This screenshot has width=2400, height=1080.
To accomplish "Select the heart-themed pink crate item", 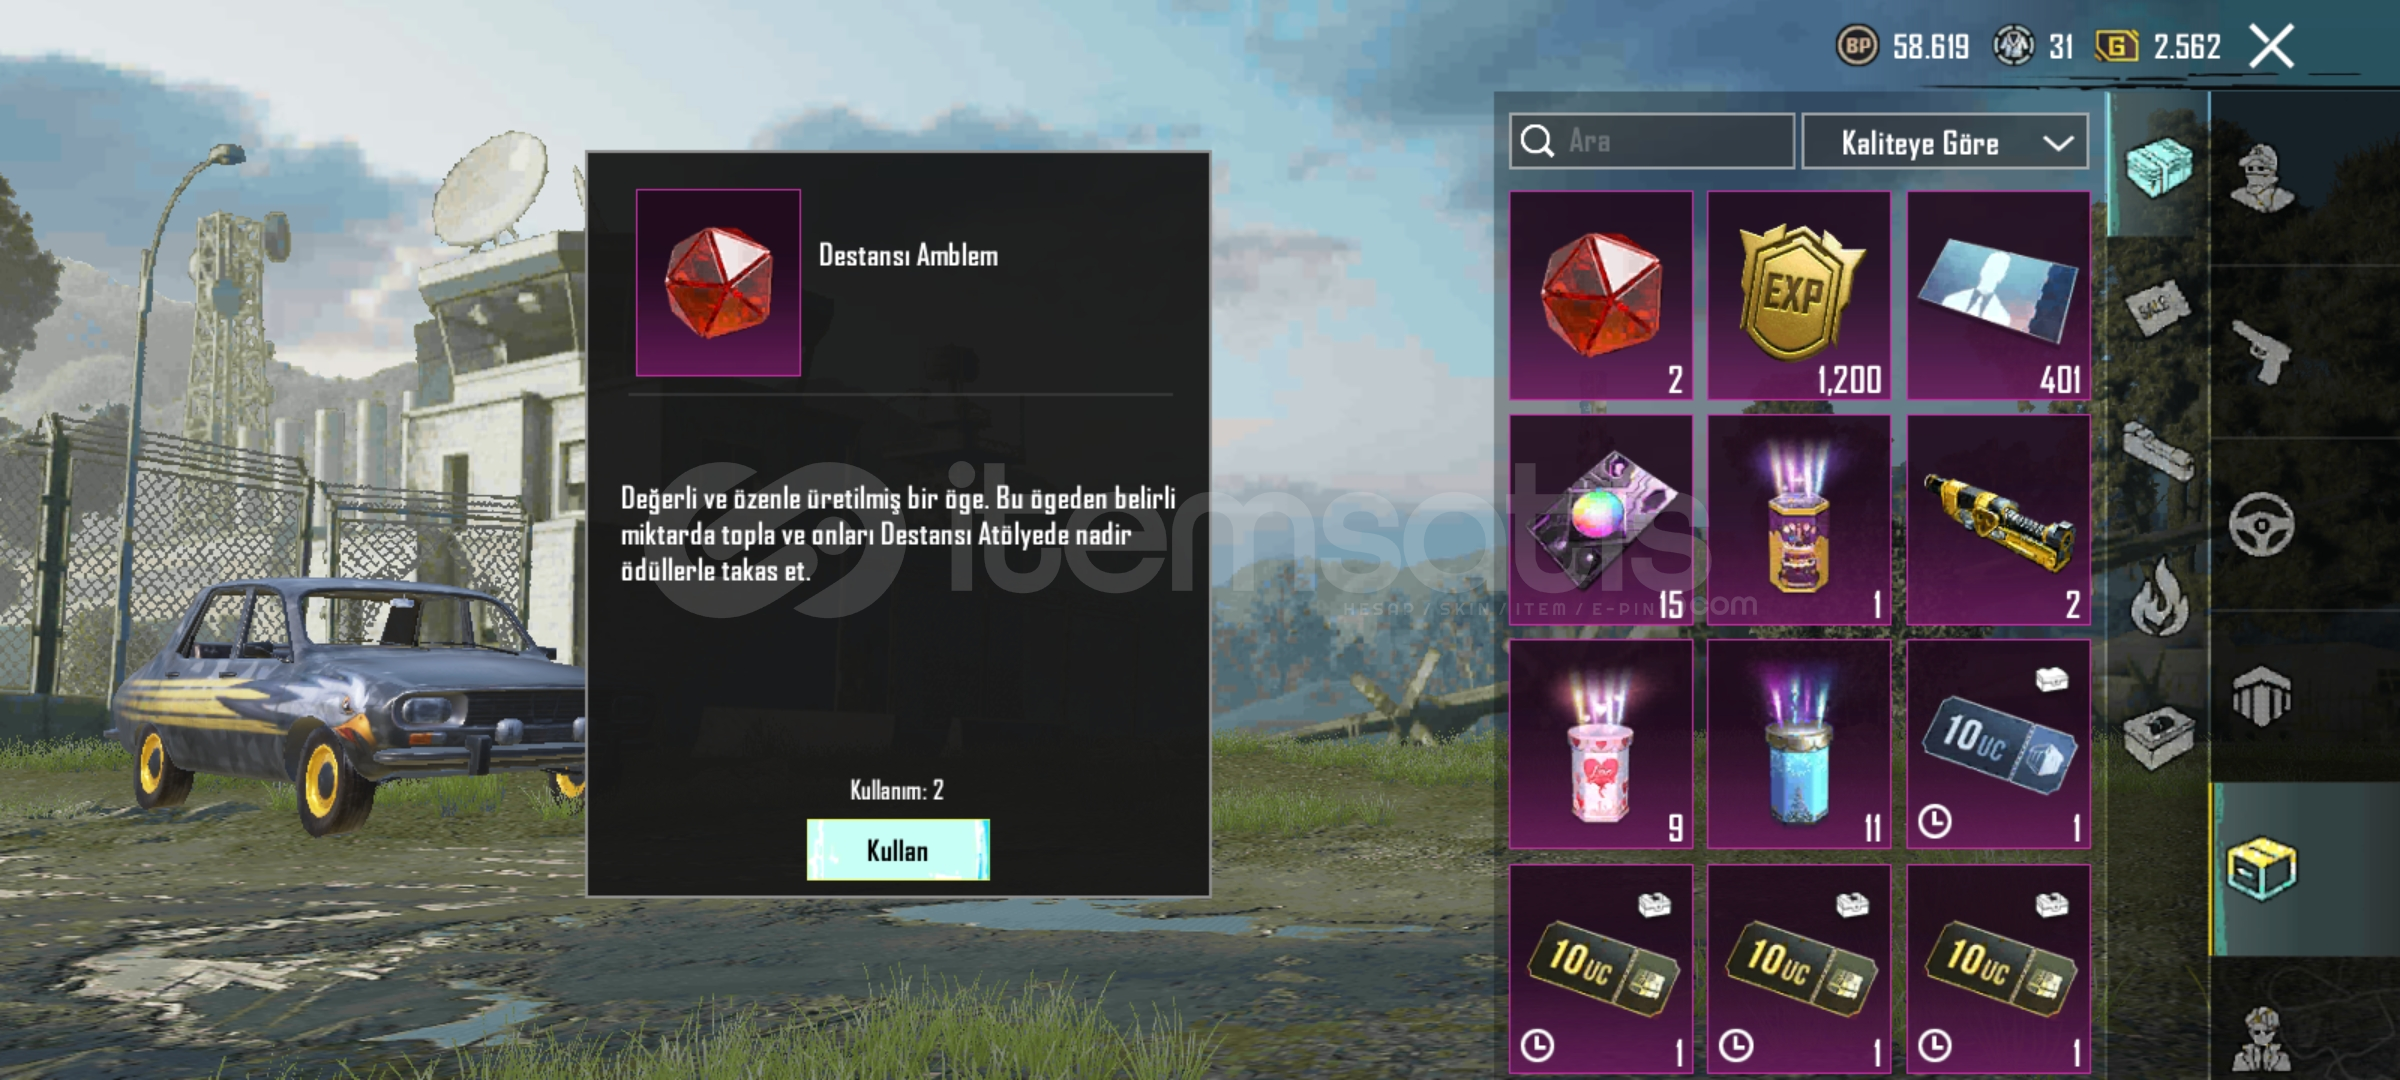I will [1601, 744].
